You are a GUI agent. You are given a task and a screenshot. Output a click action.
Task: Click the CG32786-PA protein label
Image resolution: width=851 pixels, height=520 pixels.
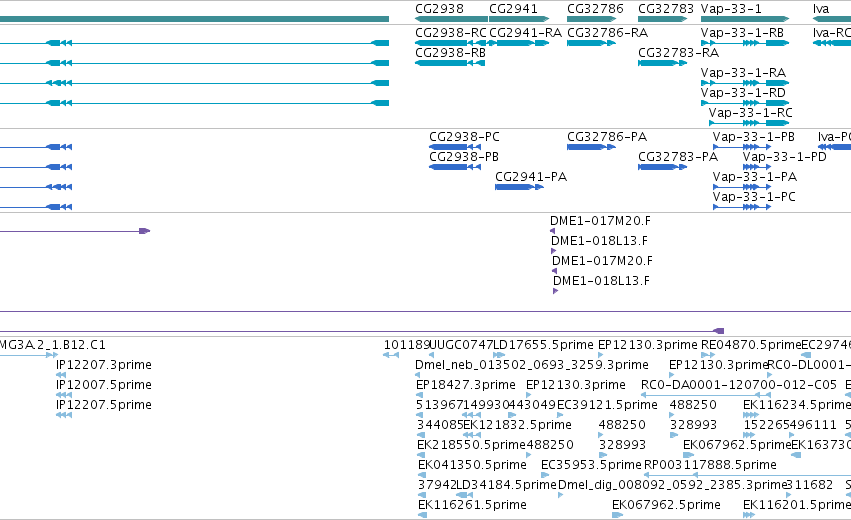(x=607, y=137)
